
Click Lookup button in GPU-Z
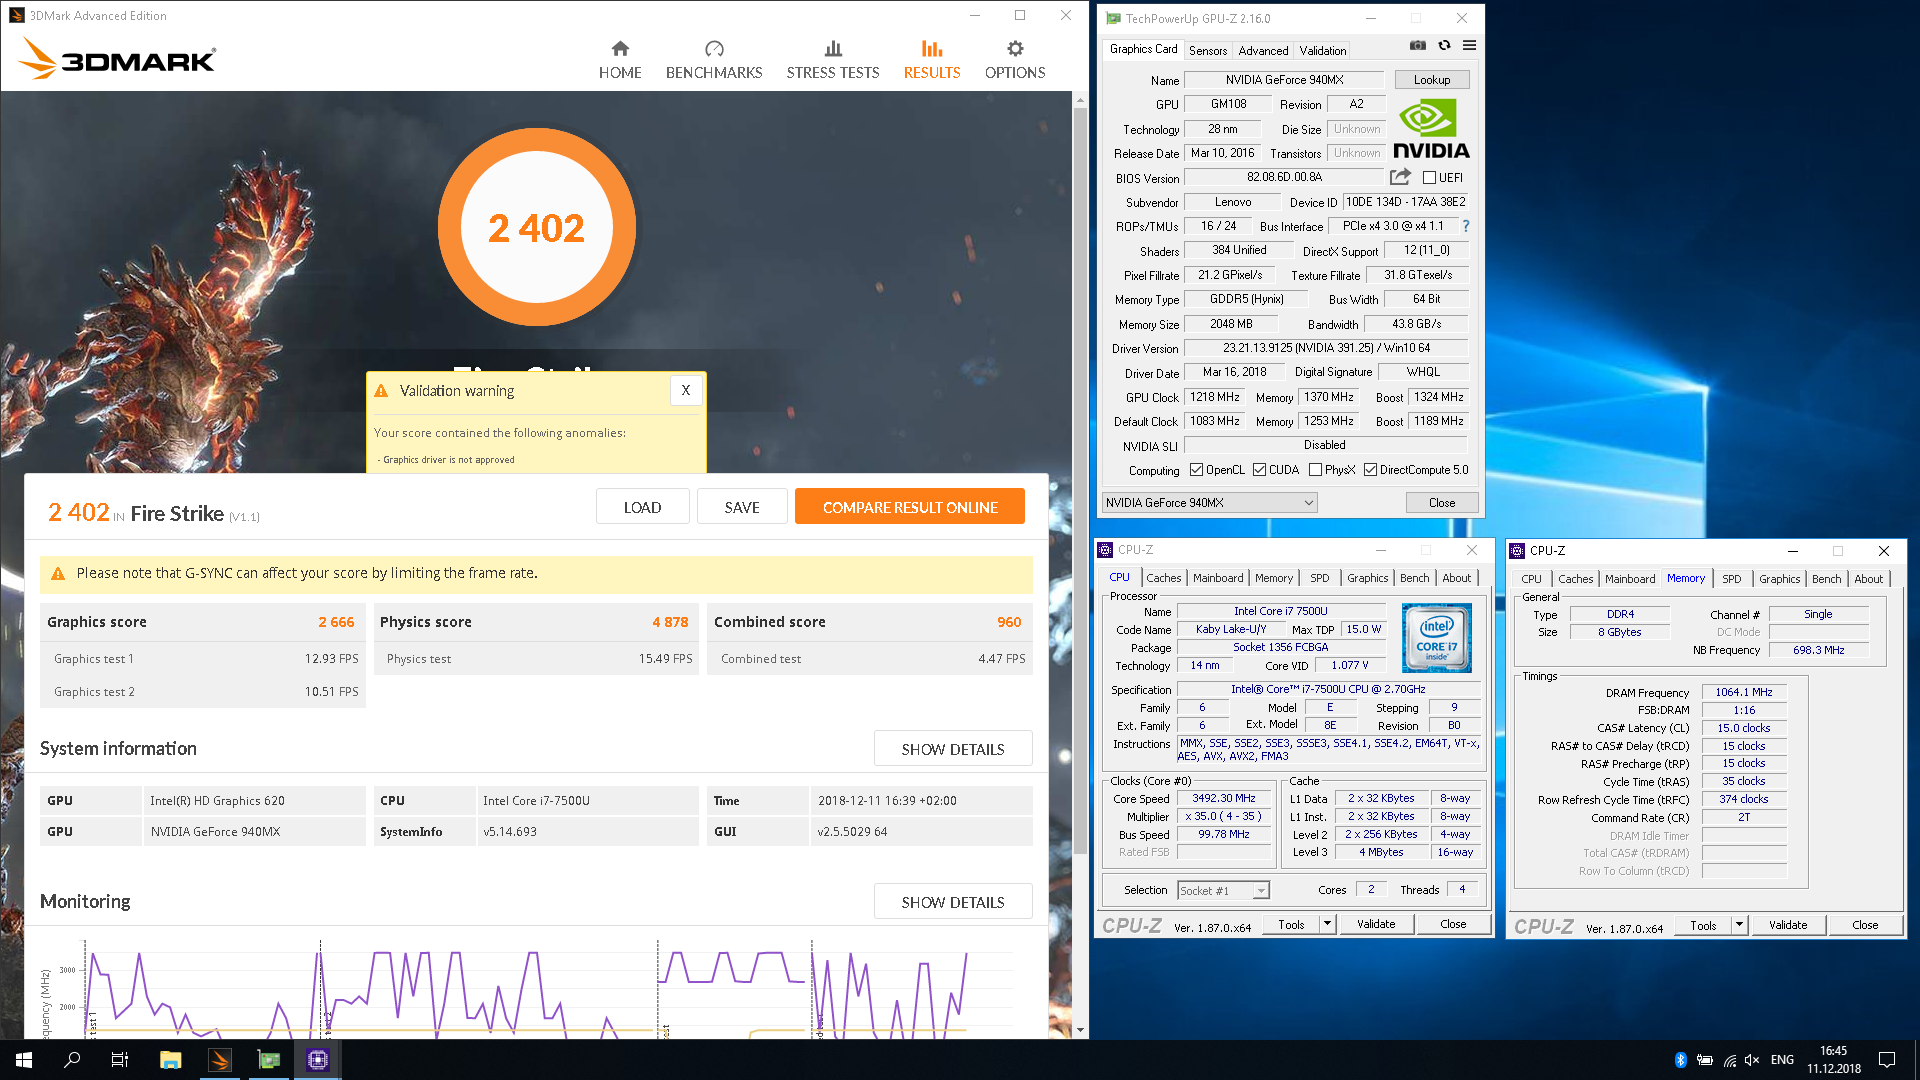1431,80
